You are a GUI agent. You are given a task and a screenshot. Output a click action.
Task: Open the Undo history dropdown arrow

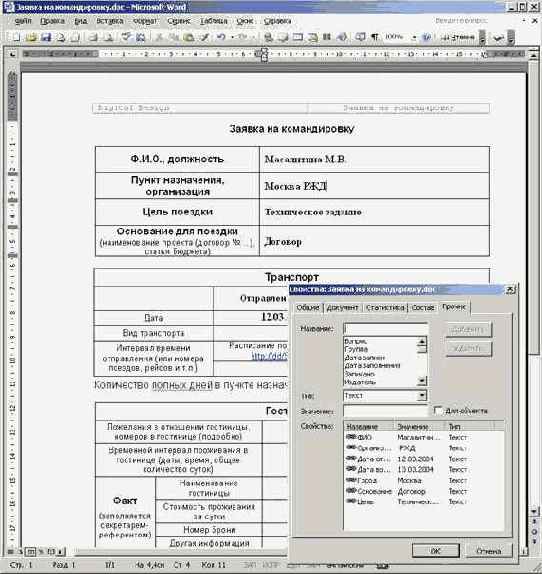point(232,37)
